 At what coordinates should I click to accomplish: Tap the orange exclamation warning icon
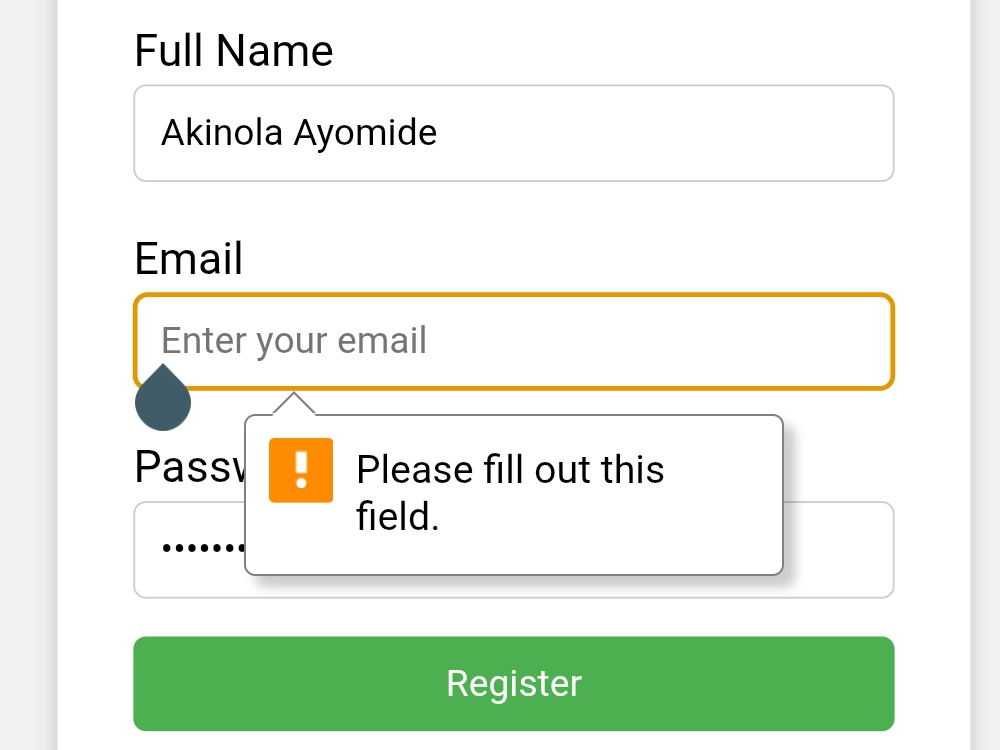pyautogui.click(x=301, y=470)
